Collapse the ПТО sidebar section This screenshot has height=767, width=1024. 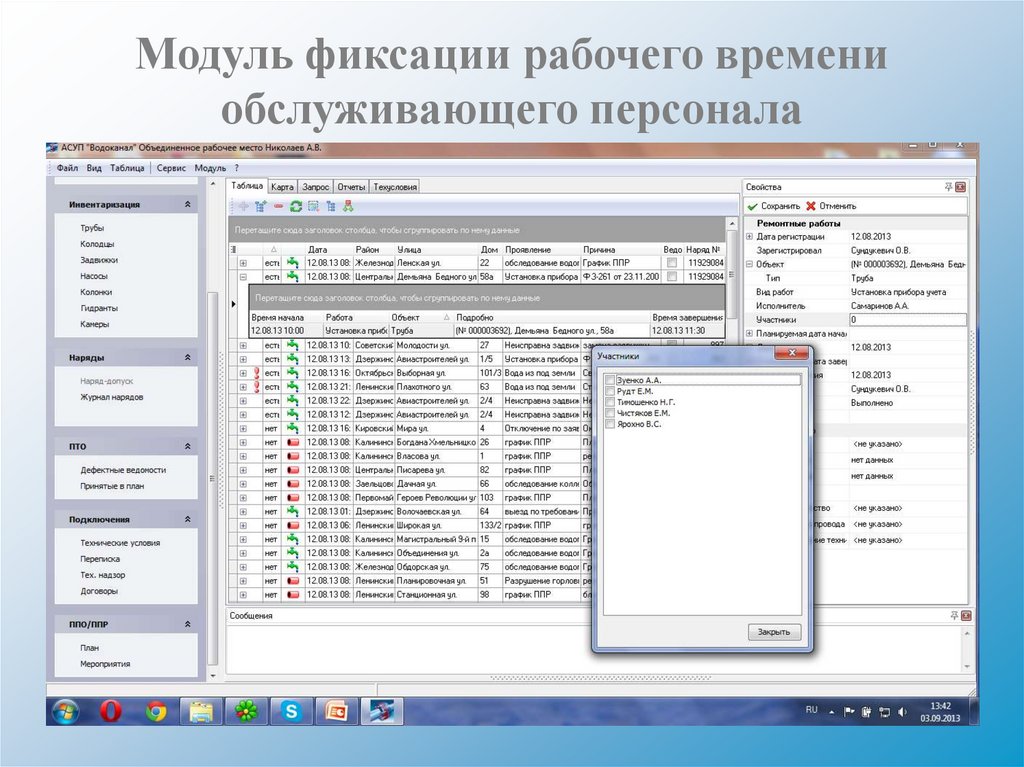click(x=187, y=447)
